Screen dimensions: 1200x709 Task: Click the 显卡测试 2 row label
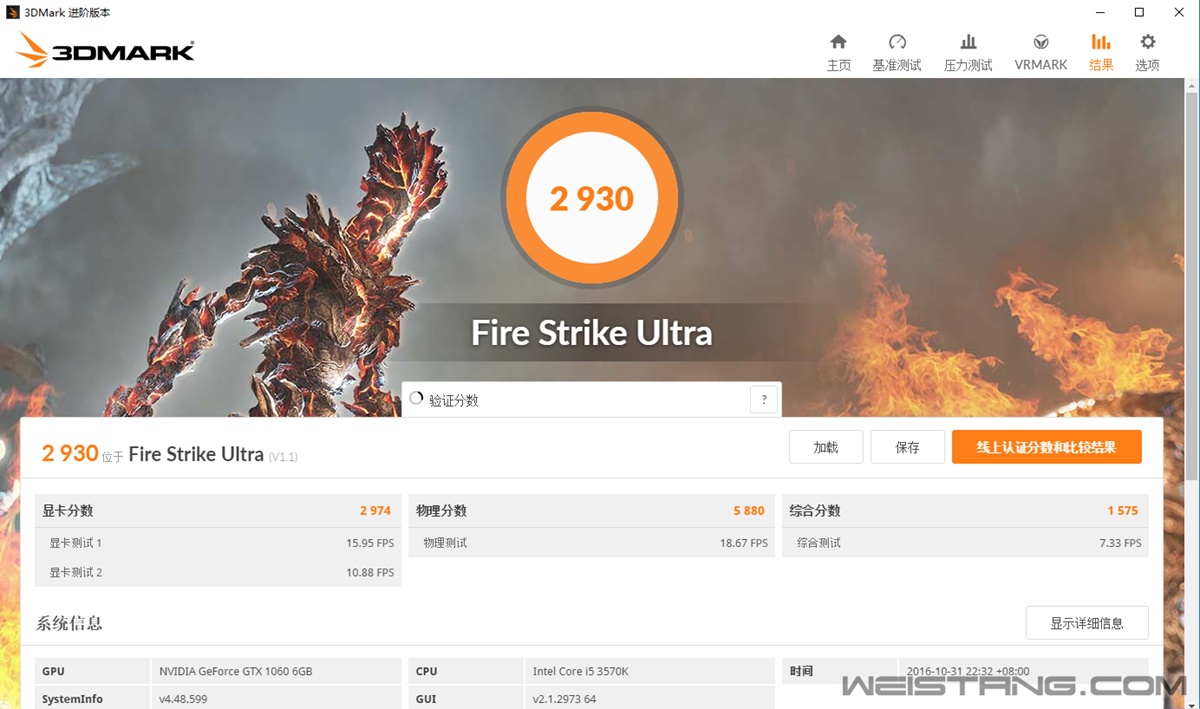(x=76, y=572)
